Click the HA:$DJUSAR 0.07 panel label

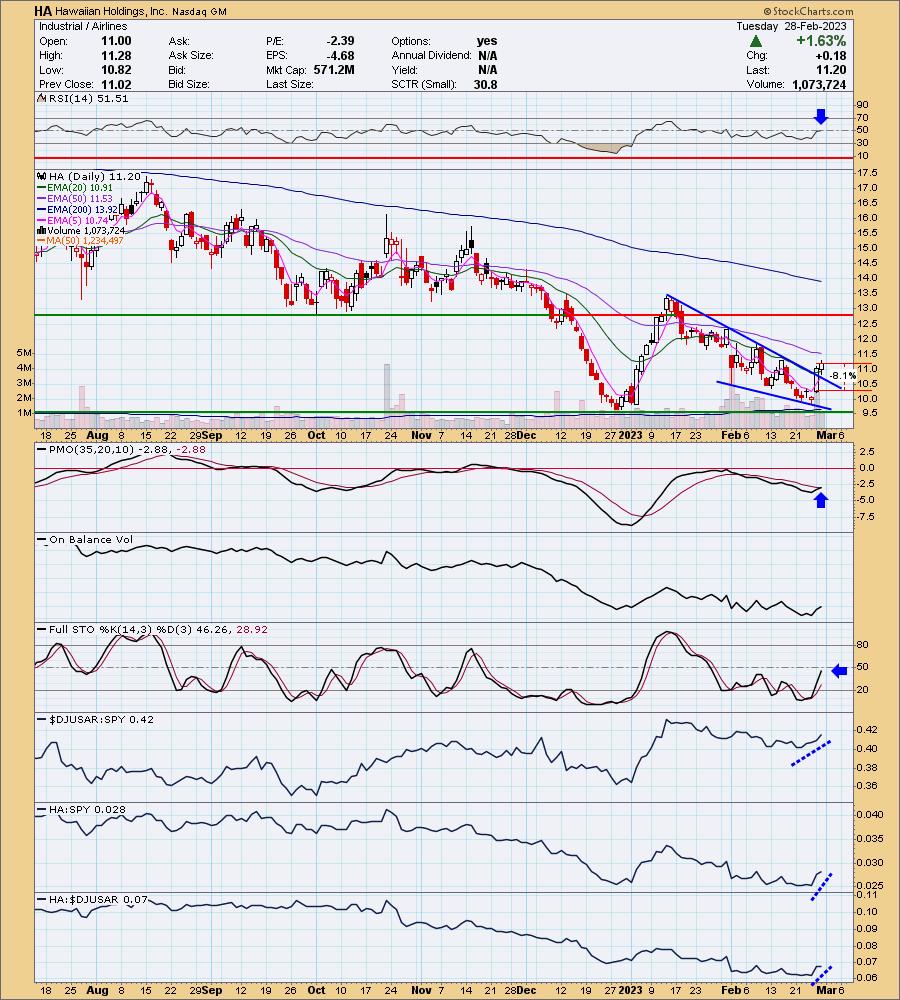(98, 900)
